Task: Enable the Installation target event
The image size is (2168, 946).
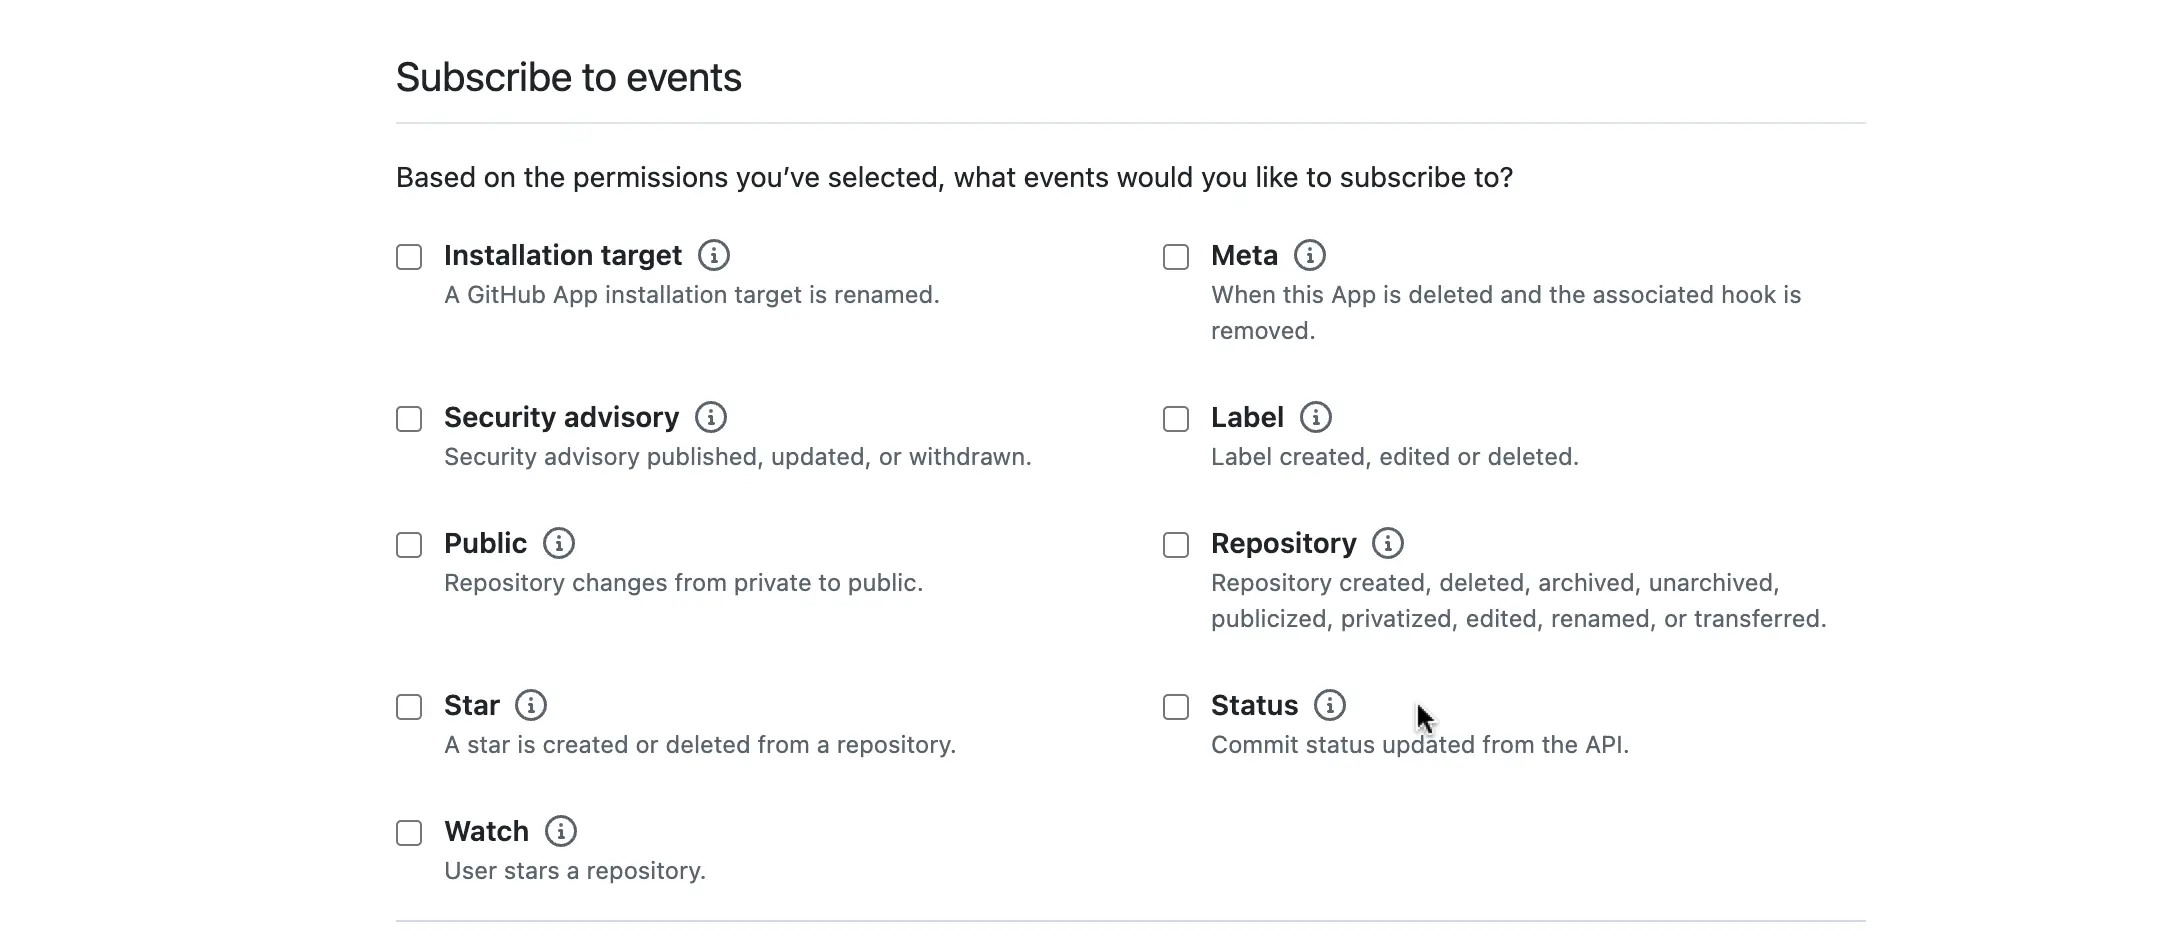Action: click(408, 257)
